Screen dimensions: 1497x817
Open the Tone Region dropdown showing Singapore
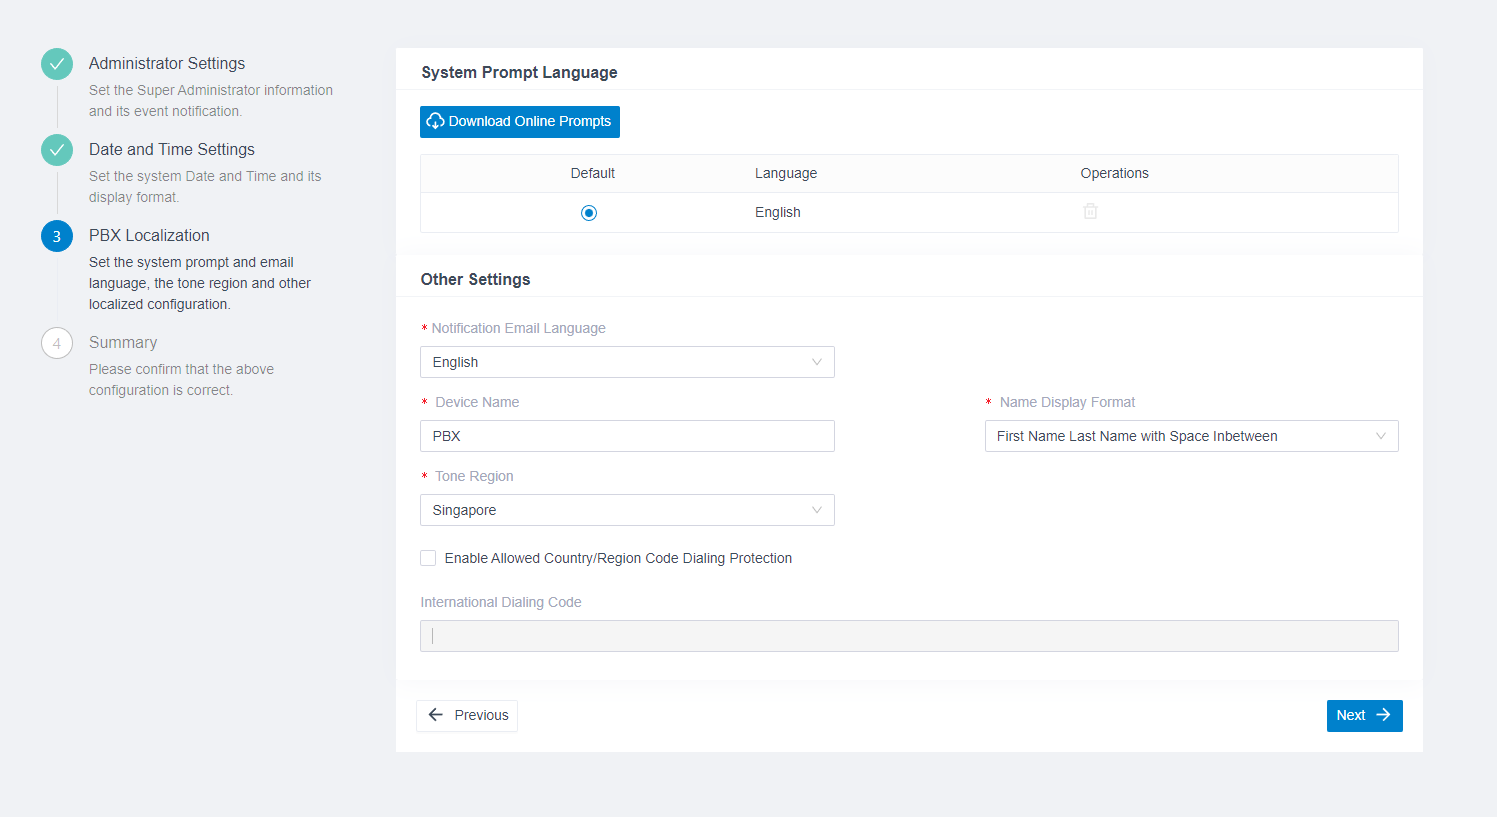pos(627,510)
